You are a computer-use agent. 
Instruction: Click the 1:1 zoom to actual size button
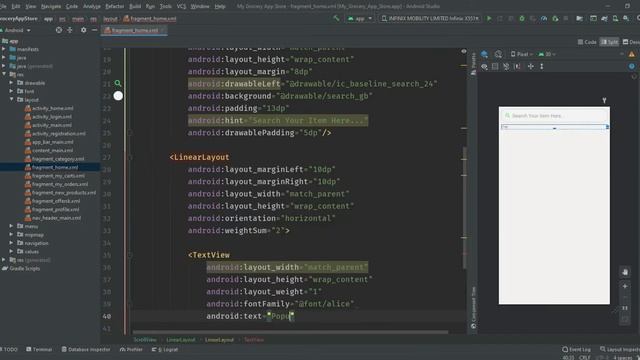tap(625, 308)
